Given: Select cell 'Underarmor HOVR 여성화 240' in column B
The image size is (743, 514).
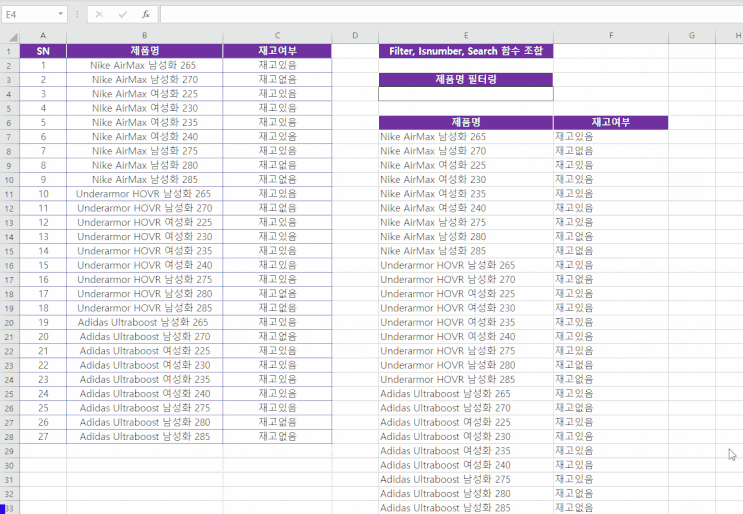Looking at the screenshot, I should 145,265.
